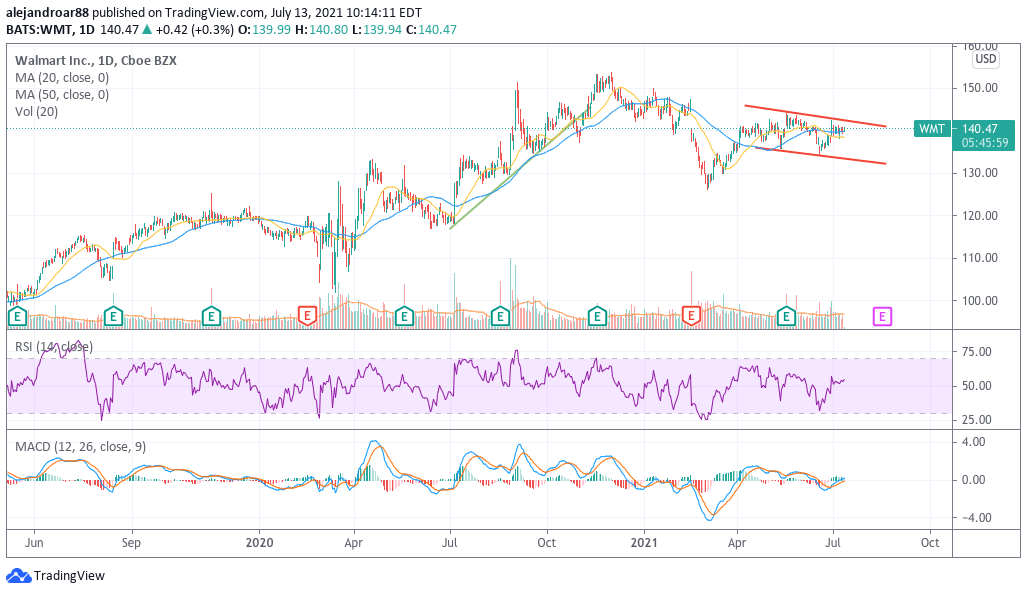Viewport: 1027px width, 594px height.
Task: Click the alejandroar88 author name
Action: (x=48, y=12)
